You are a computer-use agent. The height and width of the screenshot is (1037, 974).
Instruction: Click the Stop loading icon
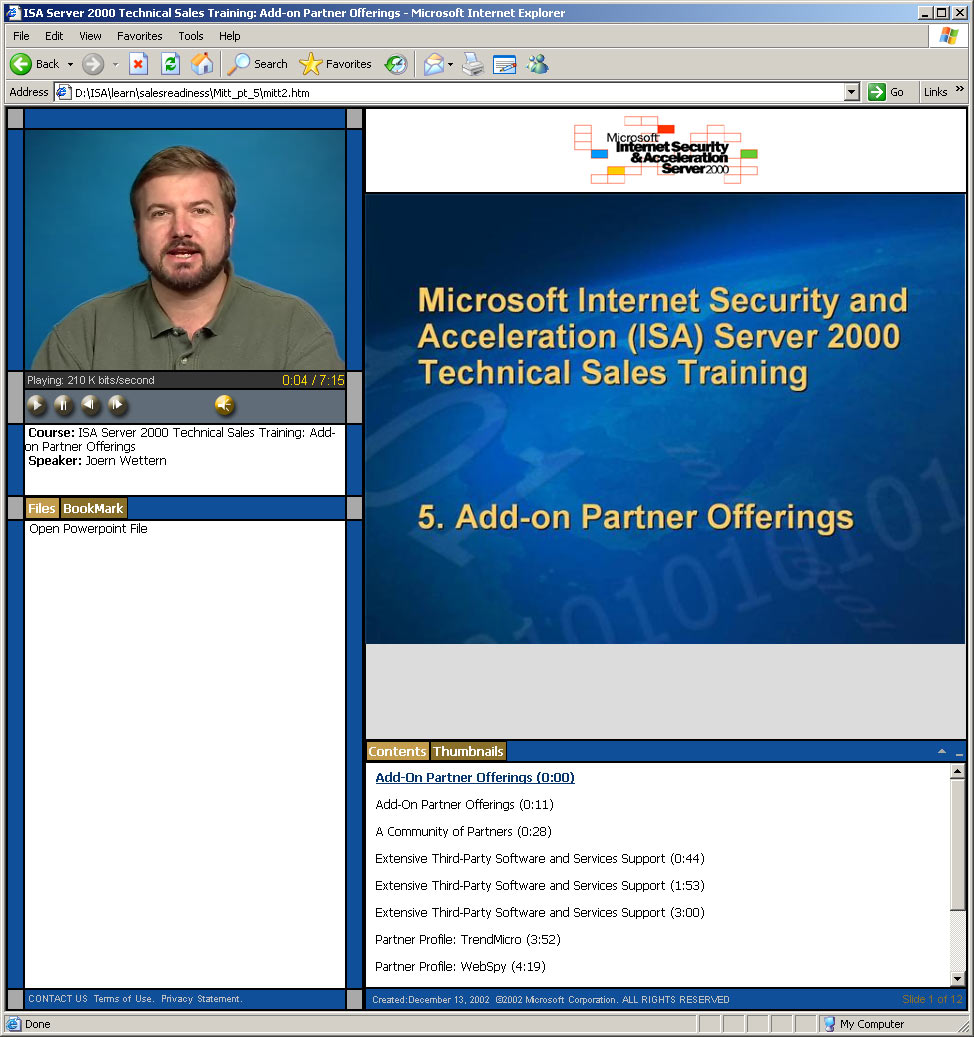tap(138, 64)
